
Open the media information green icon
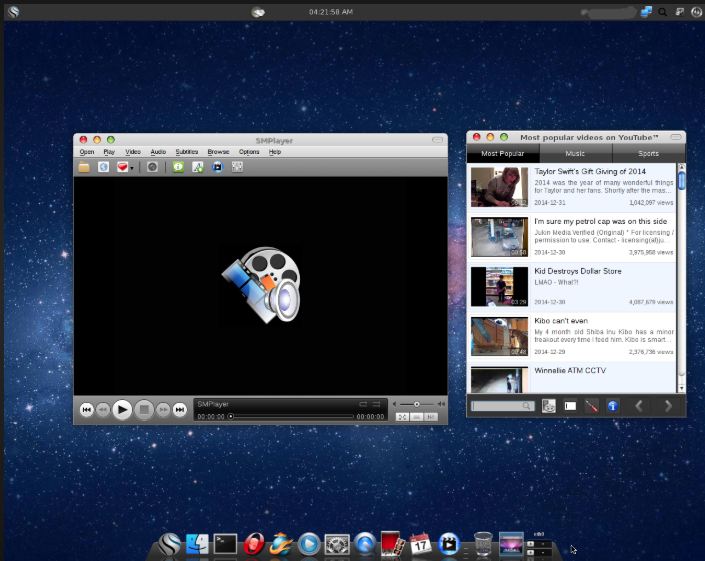(178, 167)
